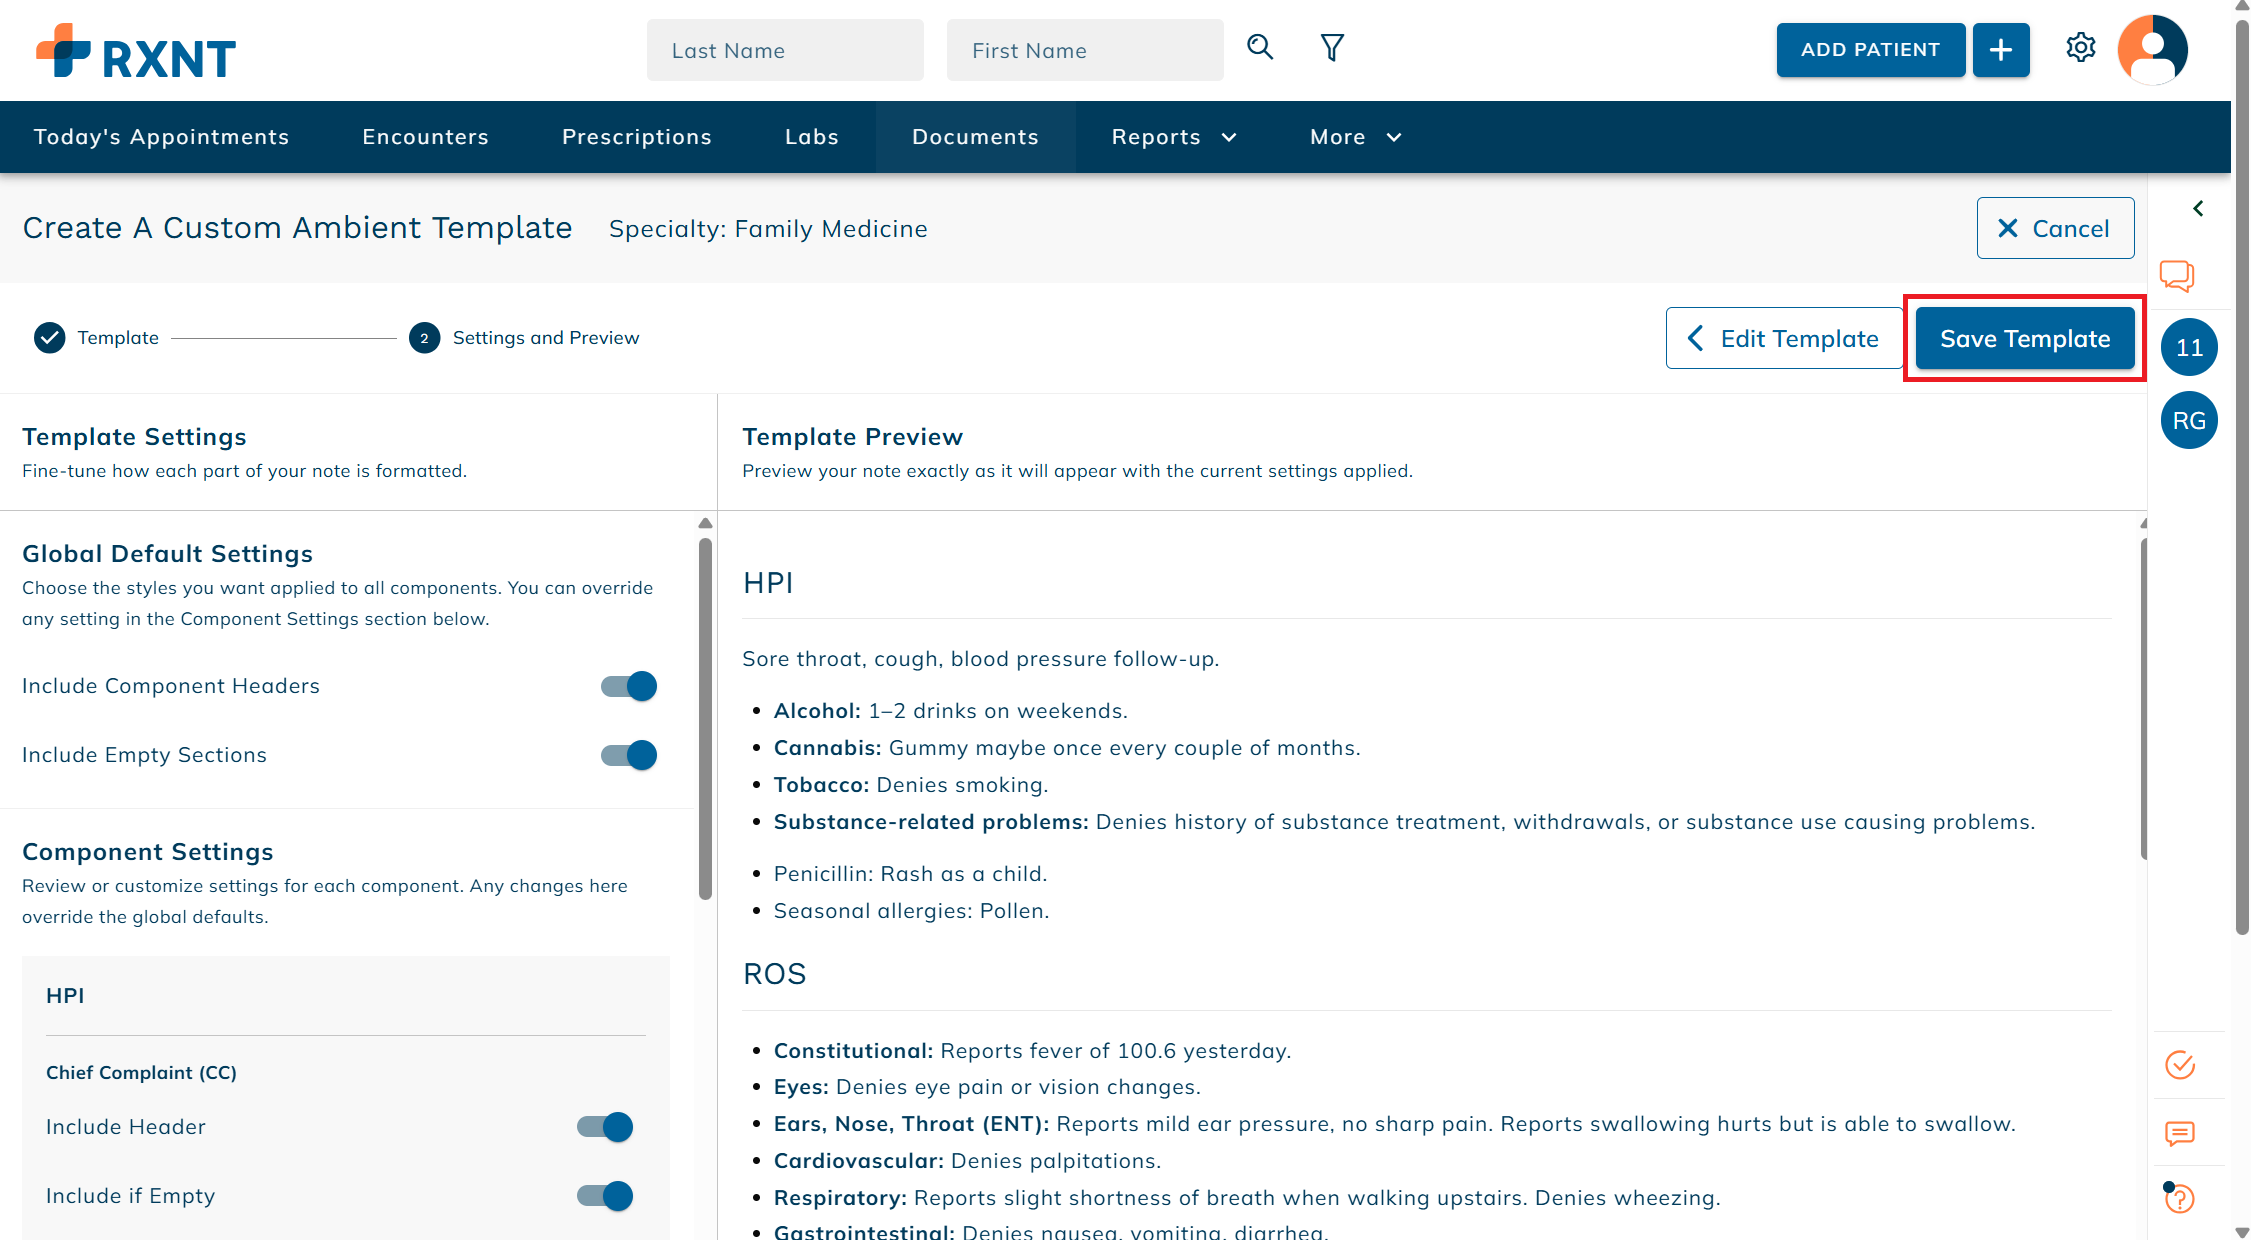
Task: Open the More dropdown menu
Action: 1355,137
